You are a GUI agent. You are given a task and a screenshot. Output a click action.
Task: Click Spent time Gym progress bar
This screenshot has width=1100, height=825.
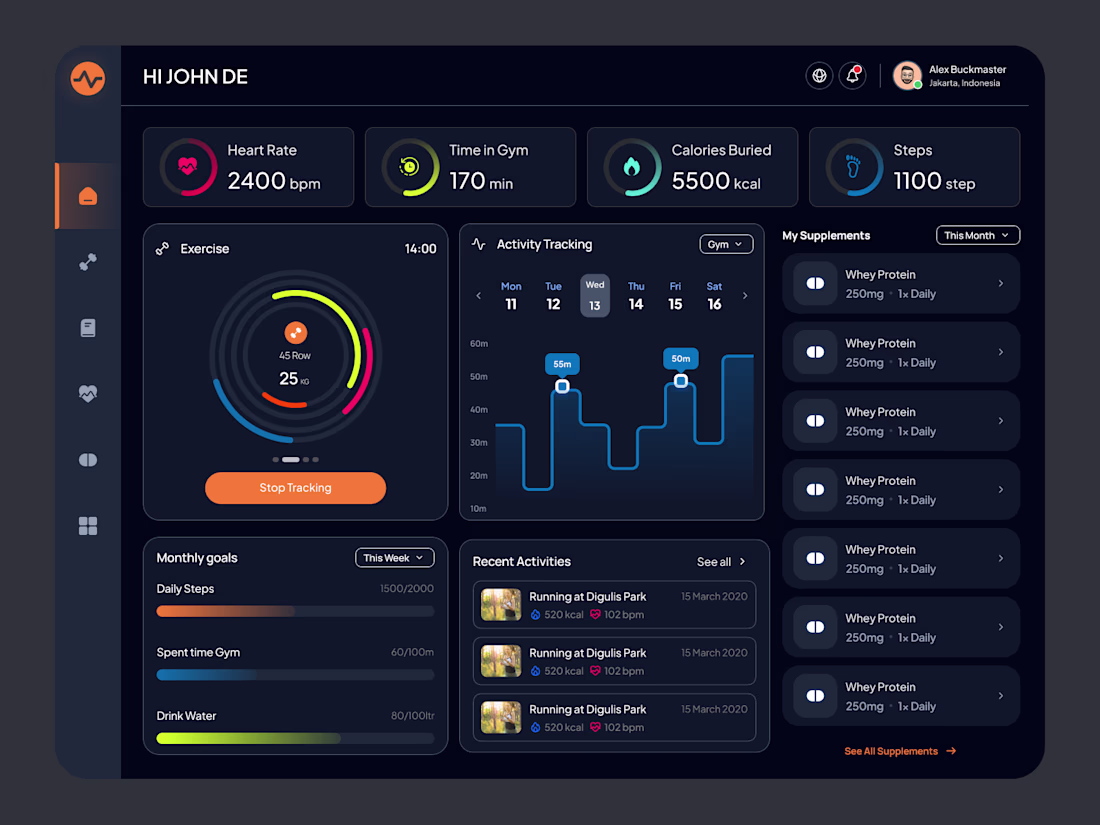(295, 675)
